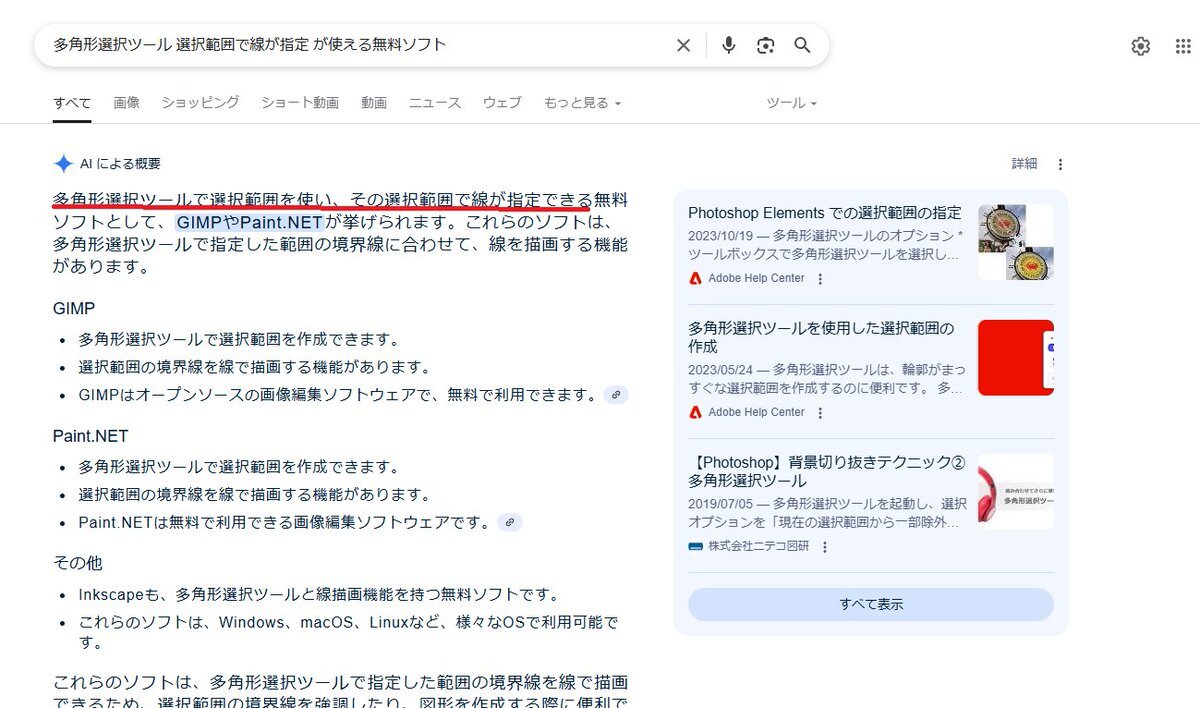This screenshot has height=708, width=1200.
Task: Select the ニュース tab
Action: tap(435, 103)
